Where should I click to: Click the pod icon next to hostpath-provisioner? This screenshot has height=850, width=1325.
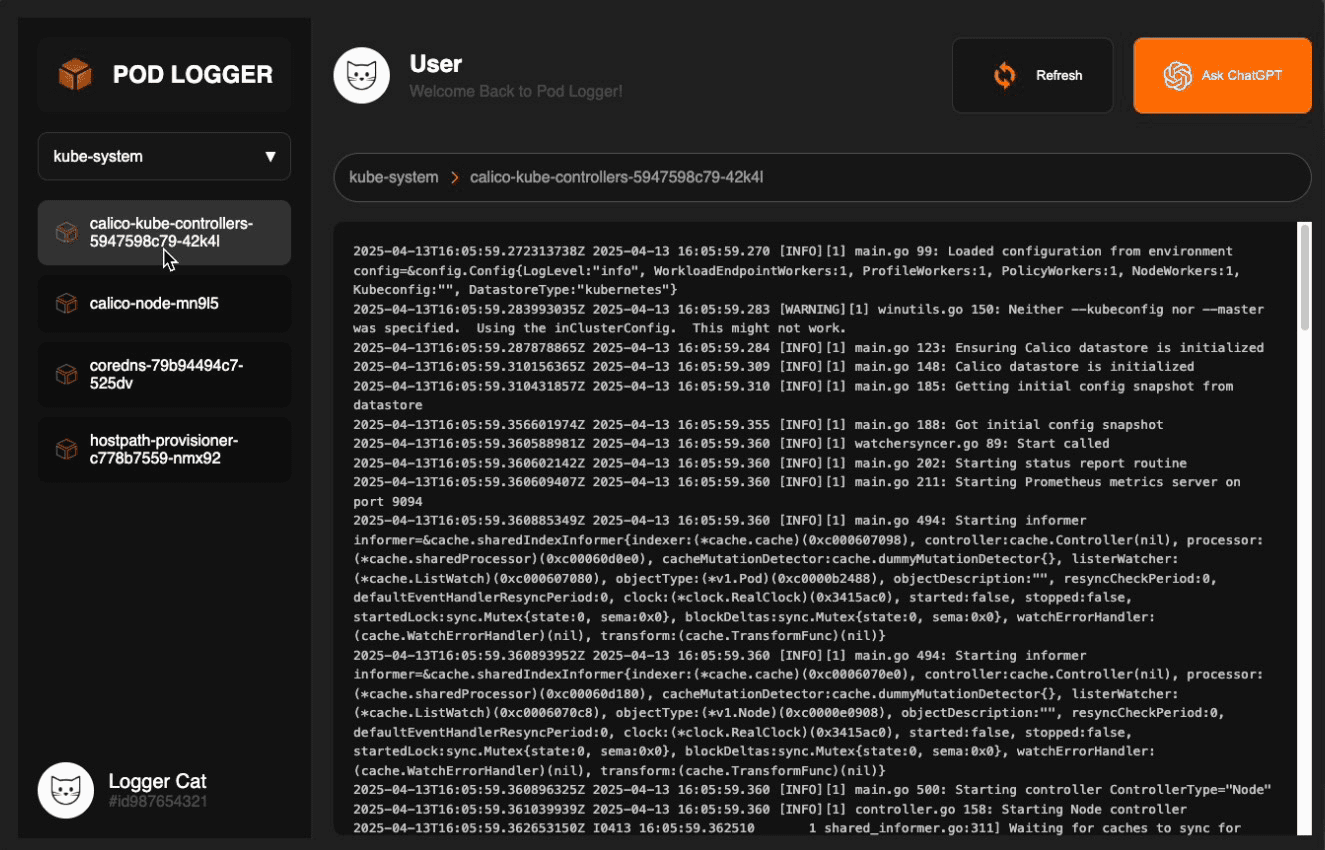click(66, 449)
